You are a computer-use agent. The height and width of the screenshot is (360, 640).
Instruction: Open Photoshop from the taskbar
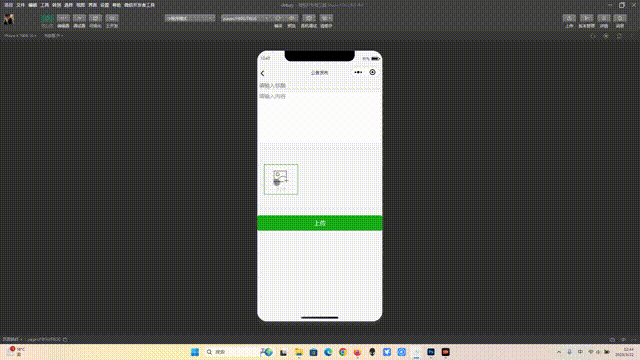[x=431, y=352]
